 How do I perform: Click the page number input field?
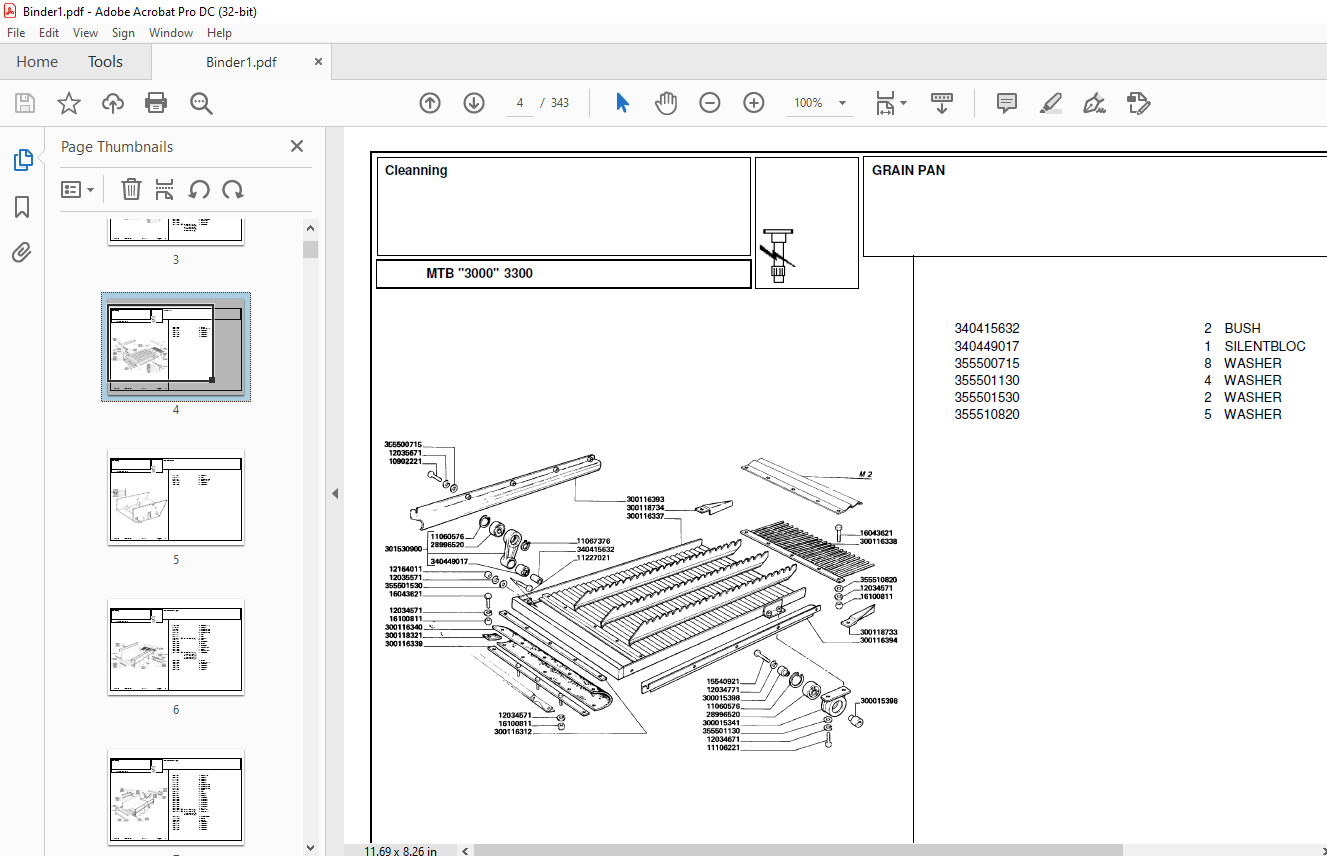click(x=520, y=103)
